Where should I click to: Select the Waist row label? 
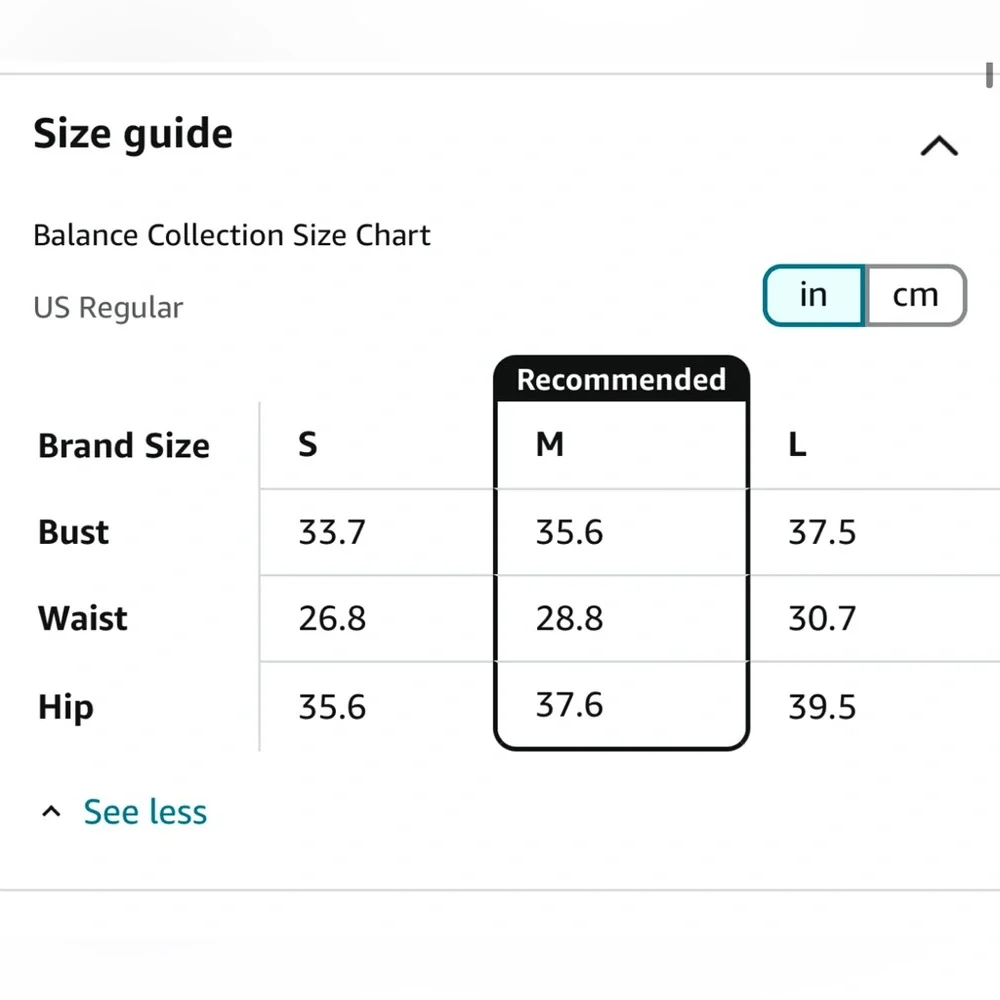pos(82,618)
